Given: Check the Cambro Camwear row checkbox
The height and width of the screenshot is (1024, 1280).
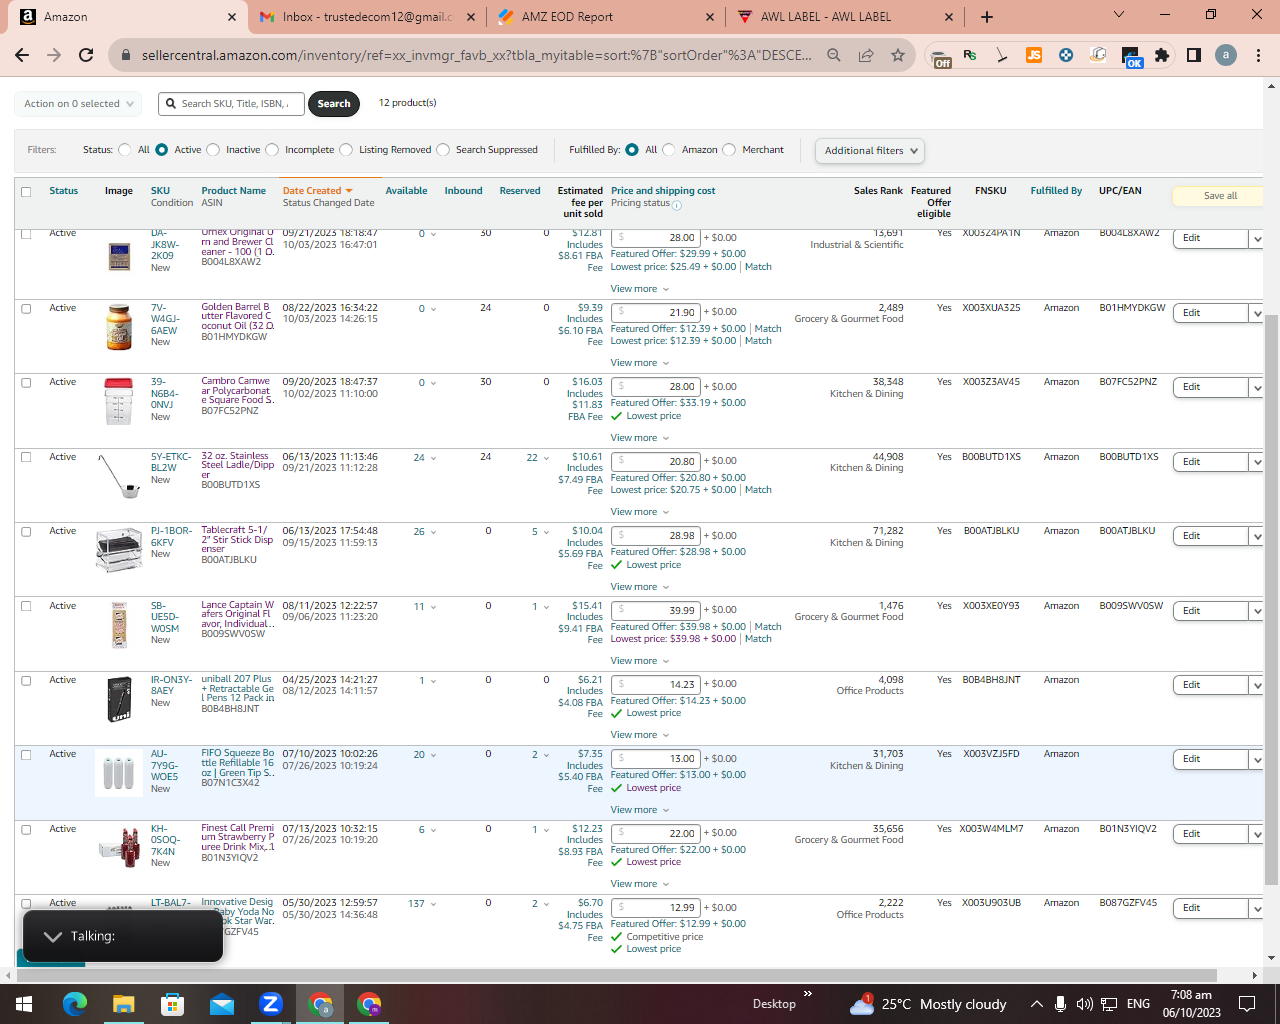Looking at the screenshot, I should click(26, 383).
